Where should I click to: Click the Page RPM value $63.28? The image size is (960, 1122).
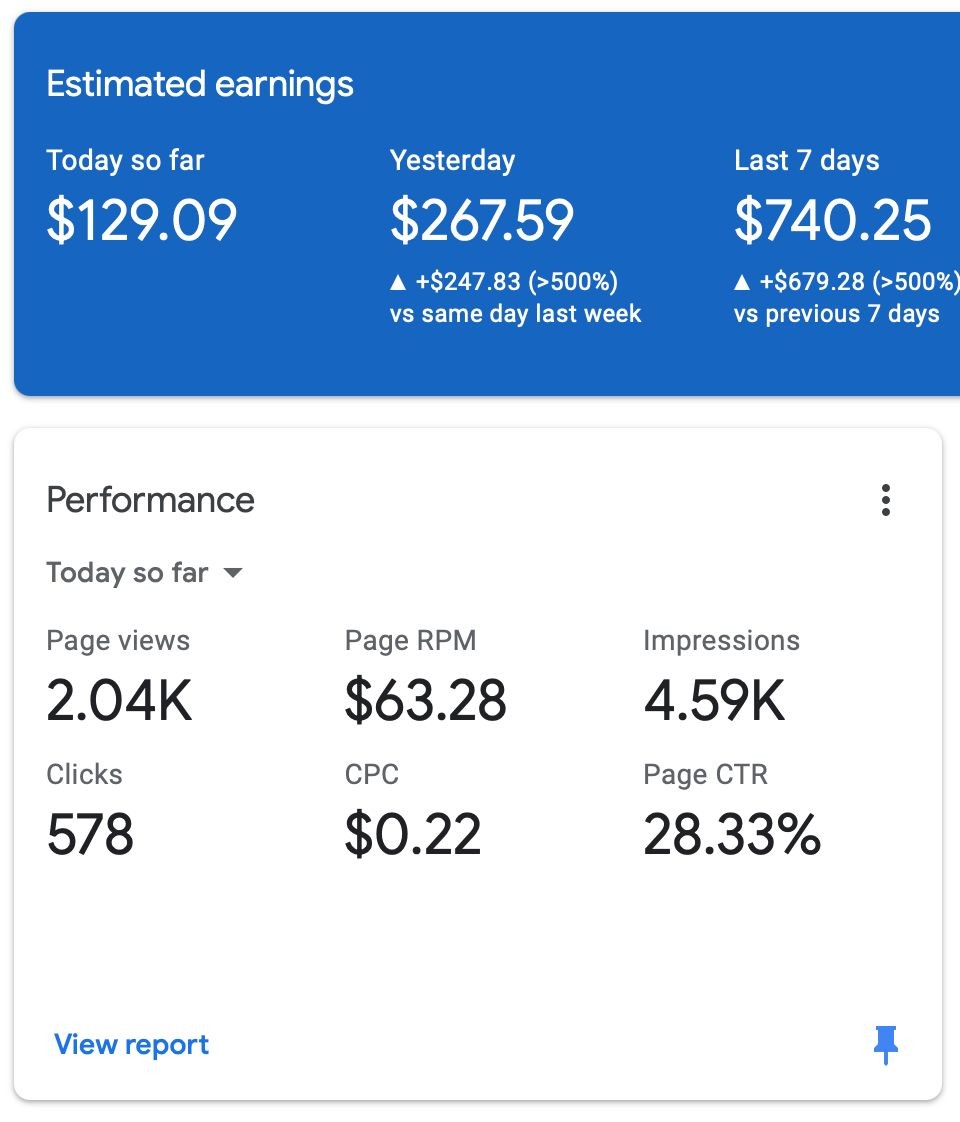click(x=426, y=701)
